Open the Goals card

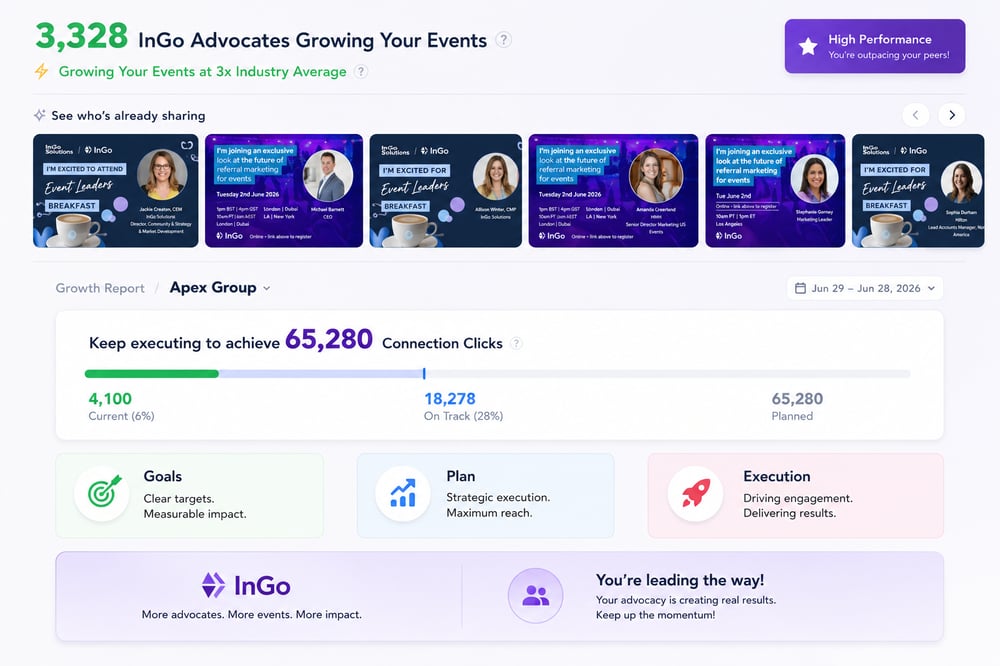point(189,496)
